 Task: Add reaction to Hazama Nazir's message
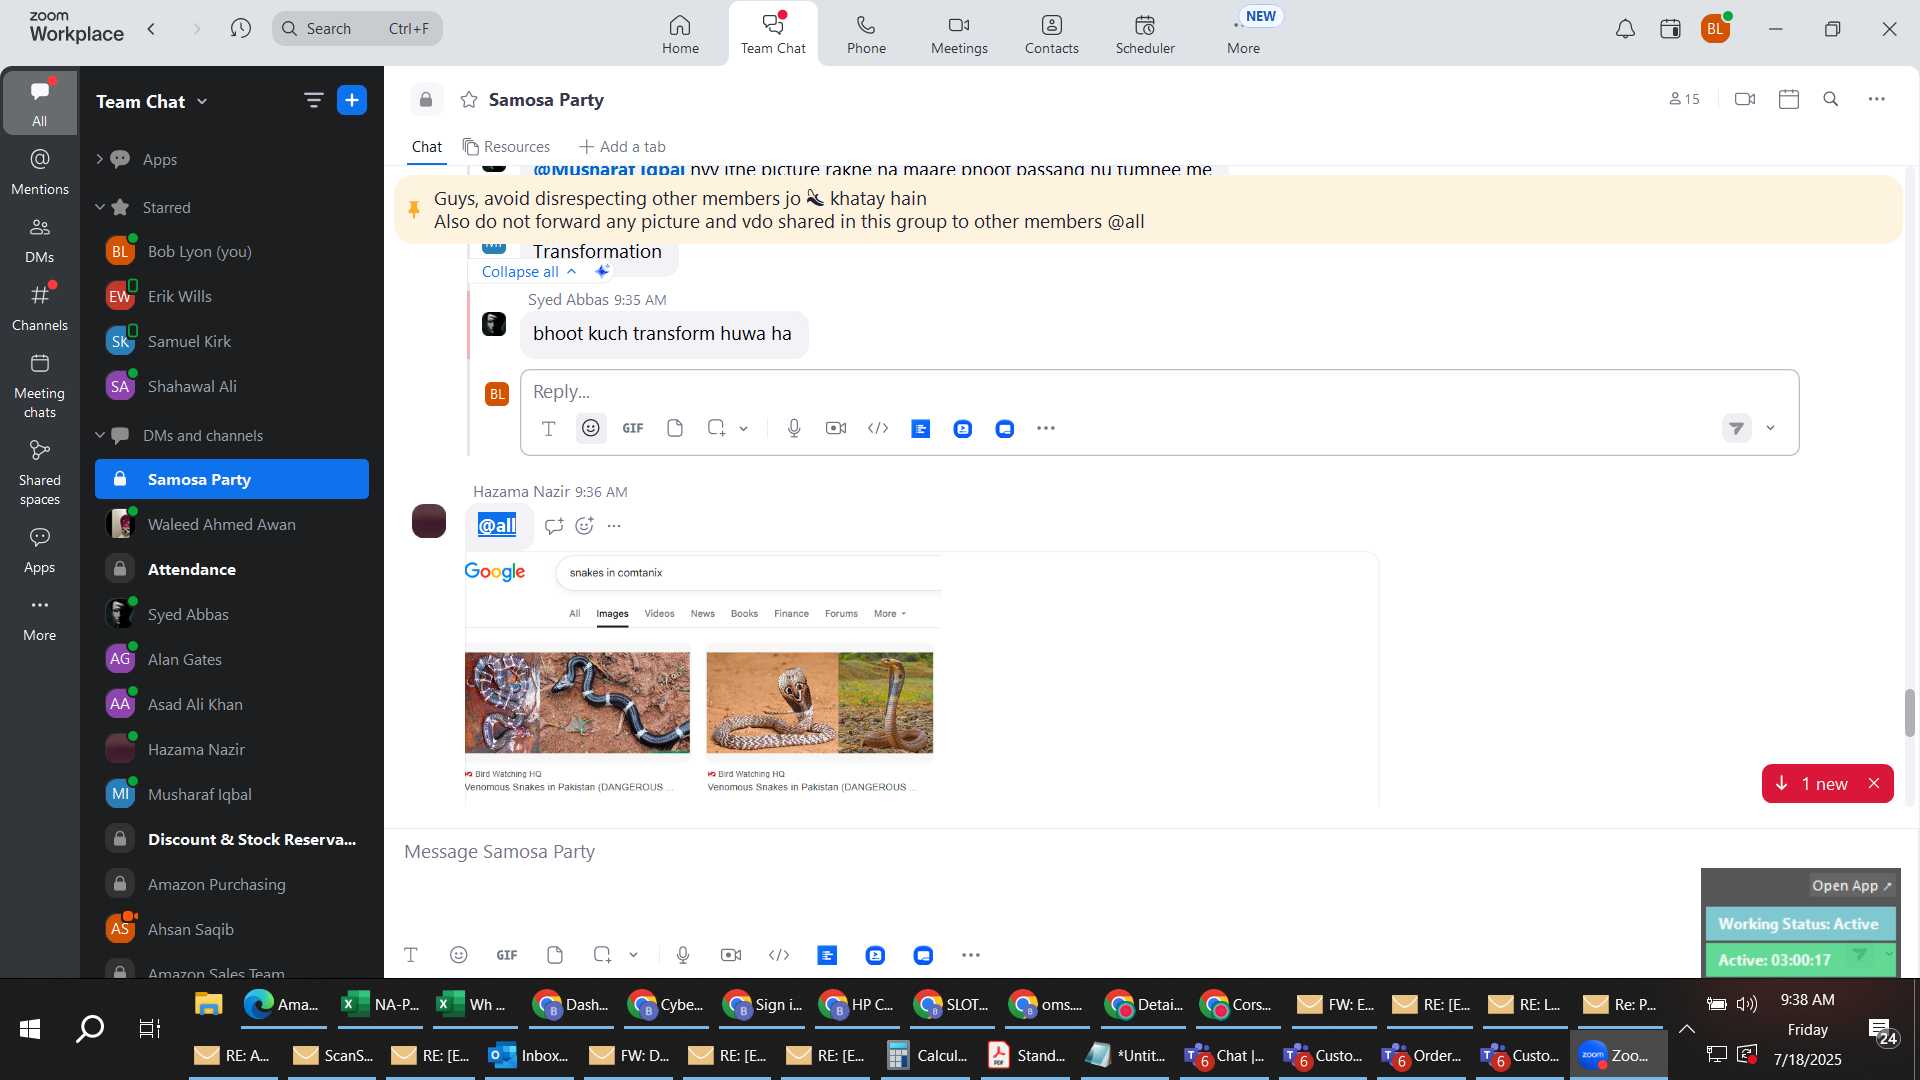pos(585,526)
